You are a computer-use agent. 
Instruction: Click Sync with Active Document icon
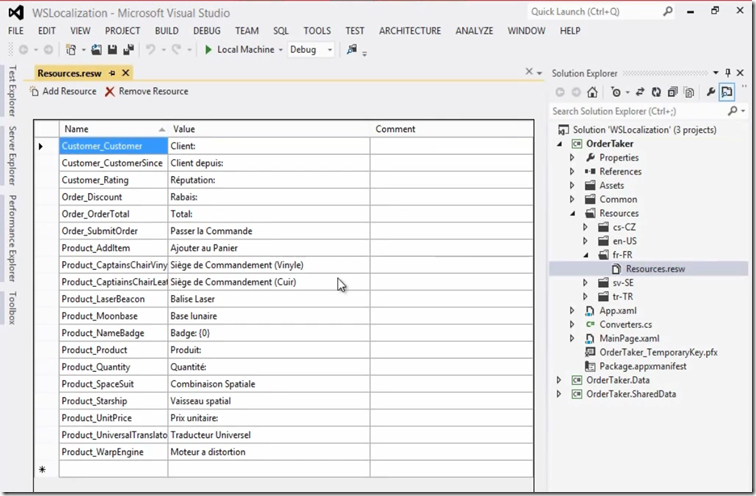(x=640, y=92)
